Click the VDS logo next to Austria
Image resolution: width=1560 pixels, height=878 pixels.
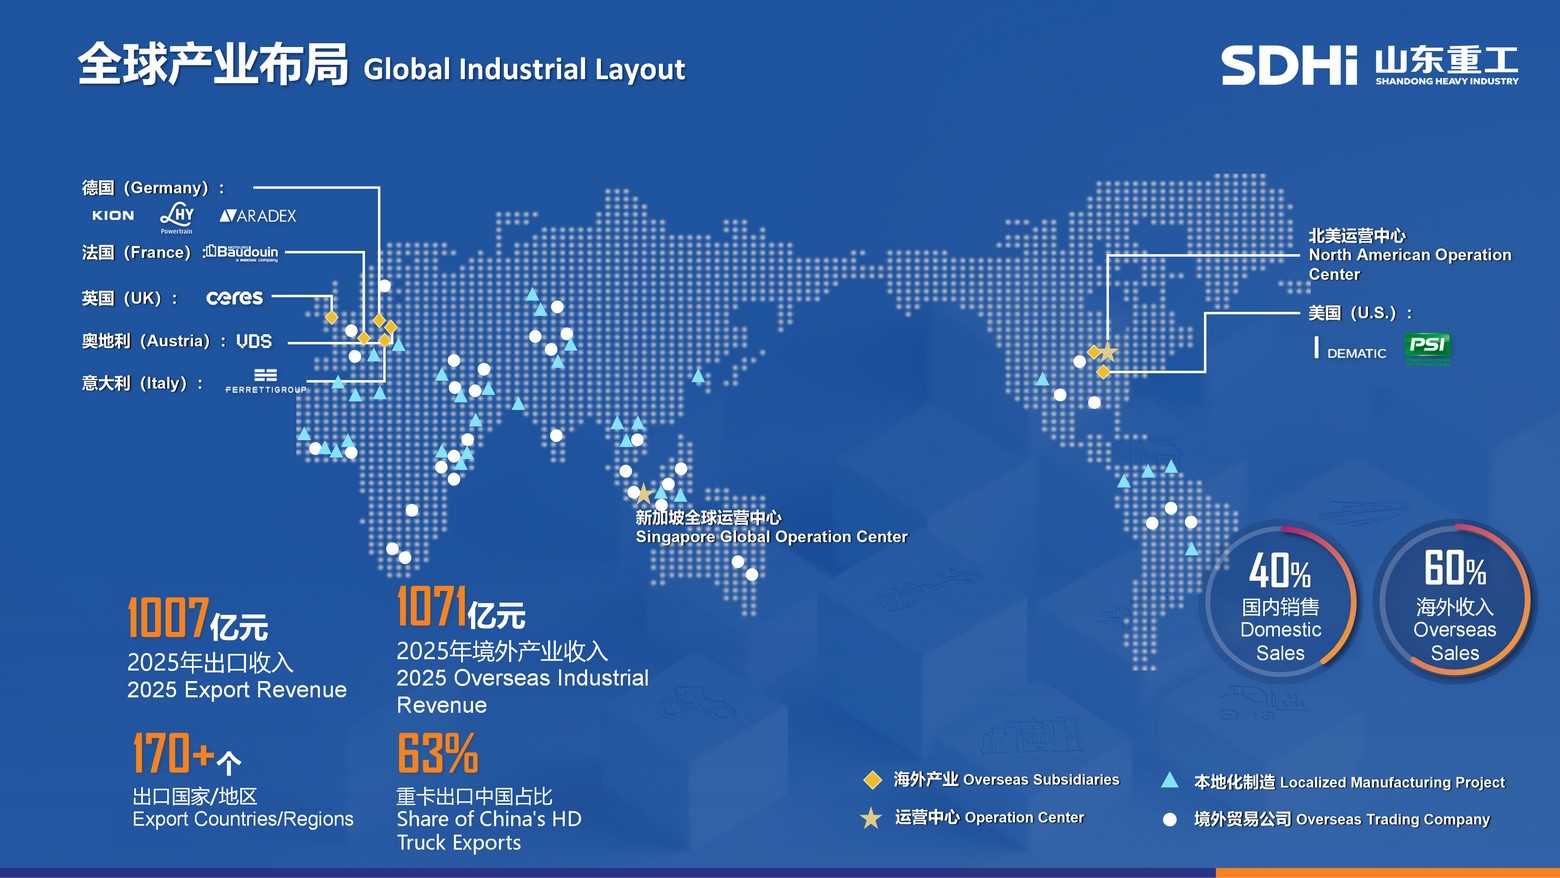254,341
